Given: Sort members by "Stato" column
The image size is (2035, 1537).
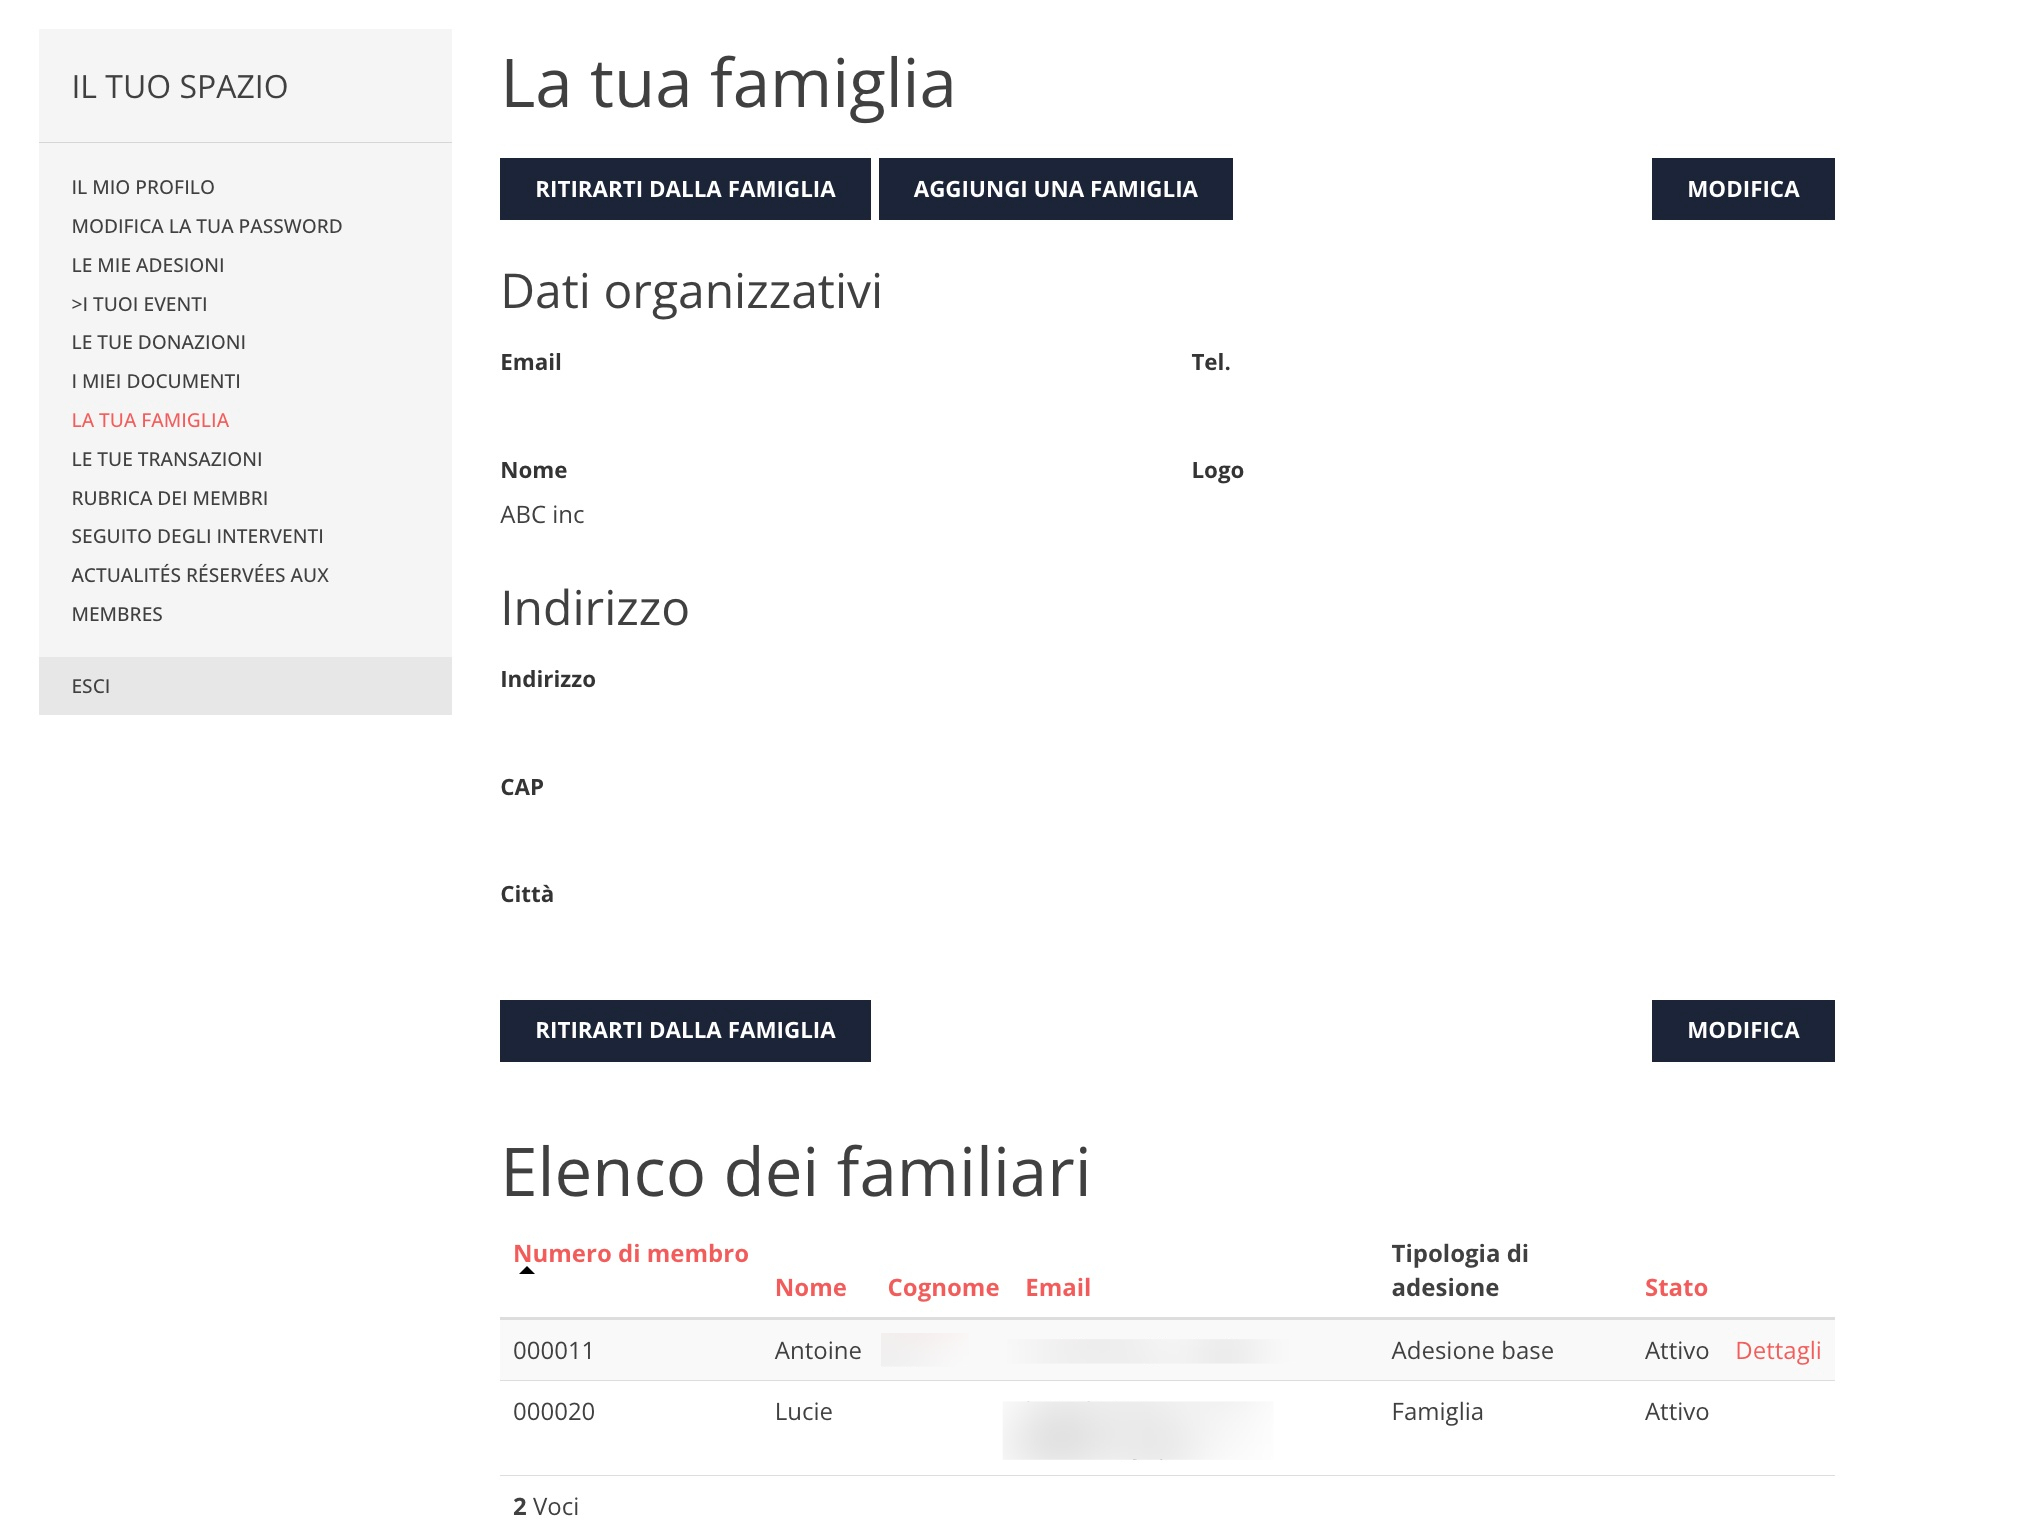Looking at the screenshot, I should (1676, 1287).
